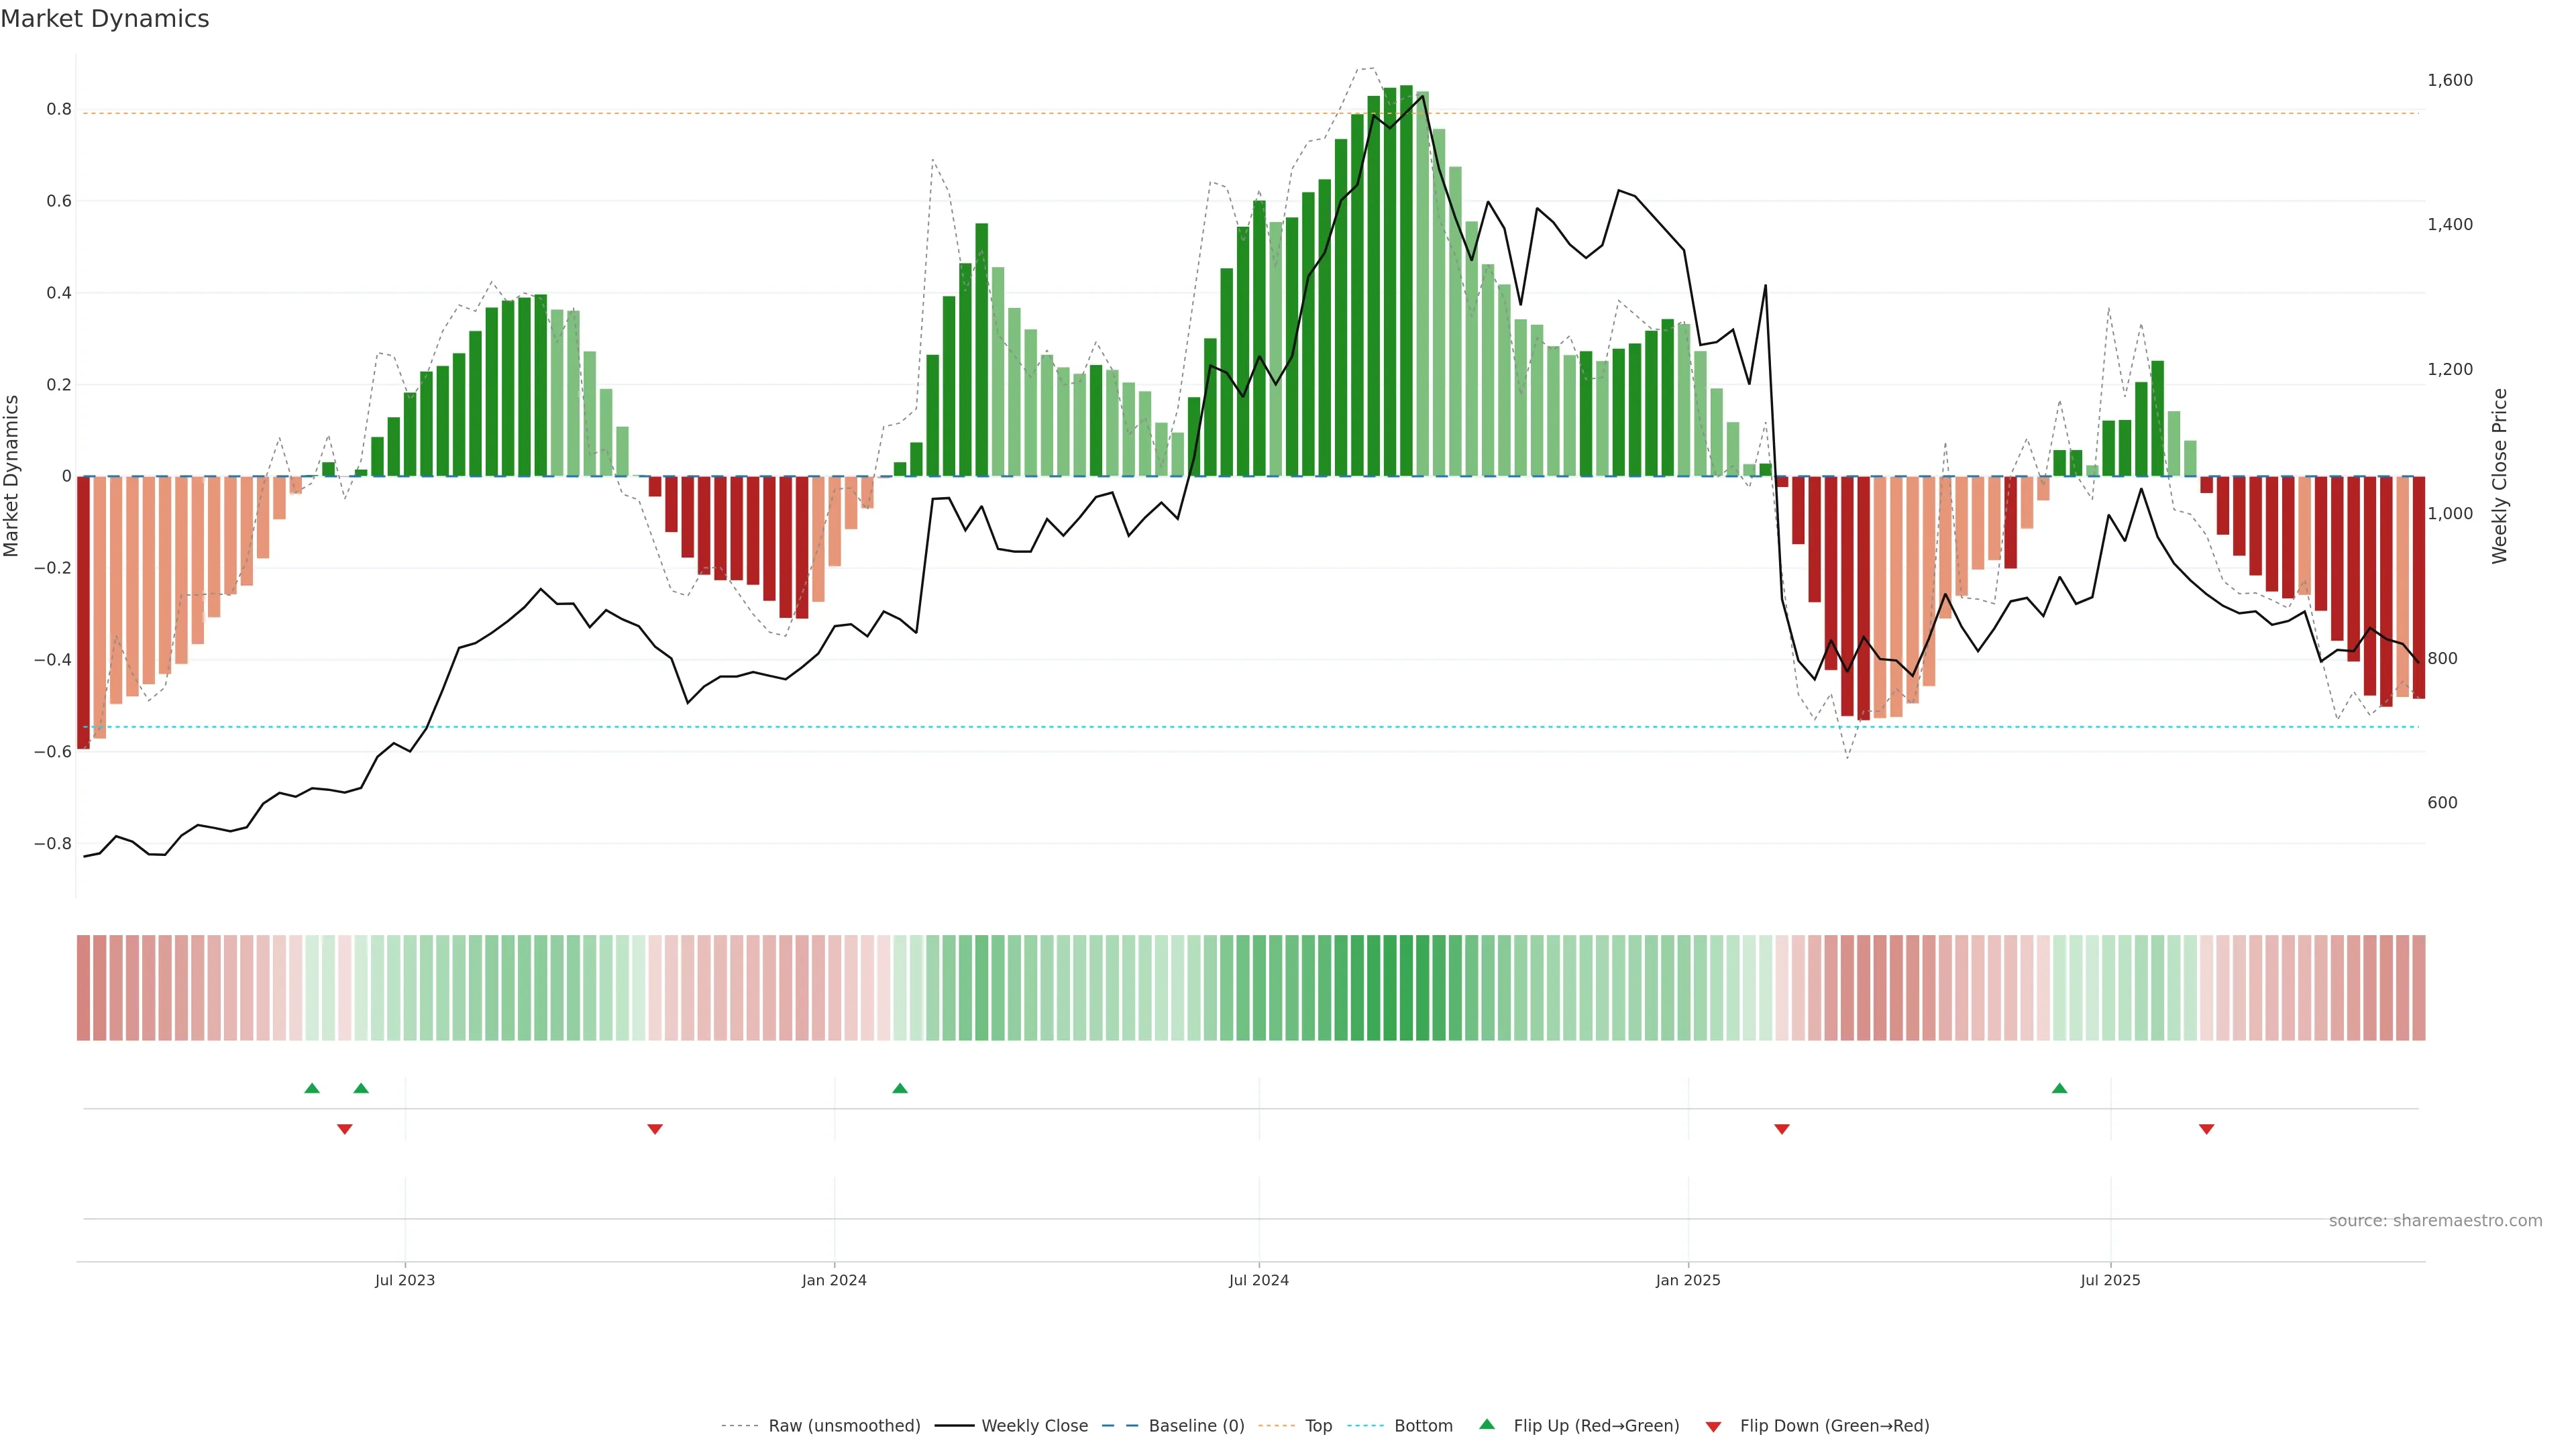Toggle the Flip Down (Green→Red) legend entry
2576x1449 pixels.
pyautogui.click(x=1834, y=1426)
